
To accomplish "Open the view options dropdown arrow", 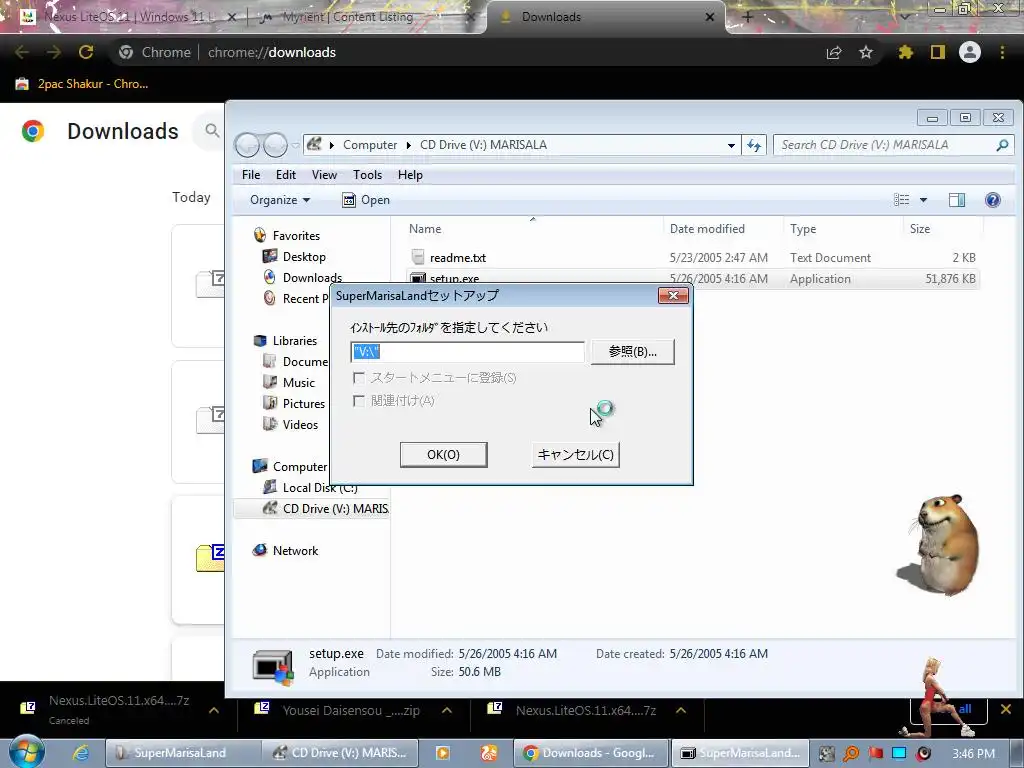I will 923,200.
